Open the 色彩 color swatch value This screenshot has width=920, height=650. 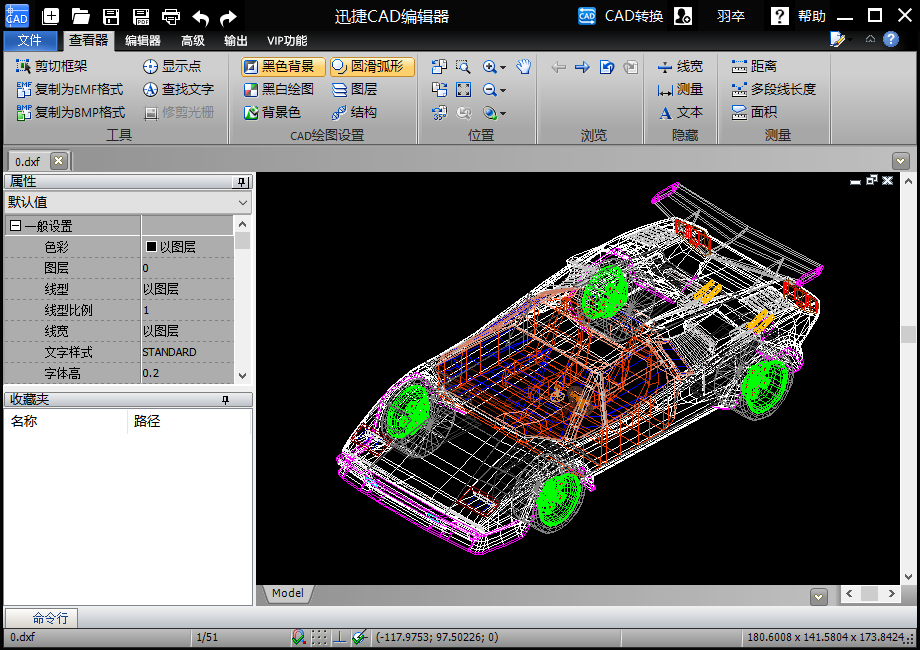point(188,247)
